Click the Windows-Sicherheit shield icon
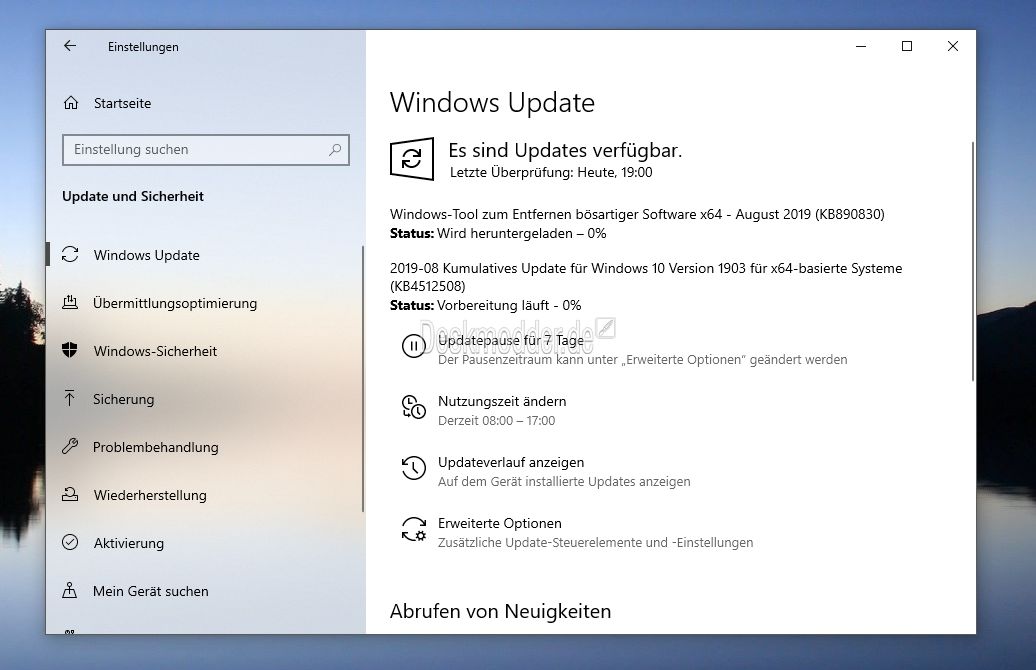Image resolution: width=1036 pixels, height=670 pixels. click(x=70, y=350)
